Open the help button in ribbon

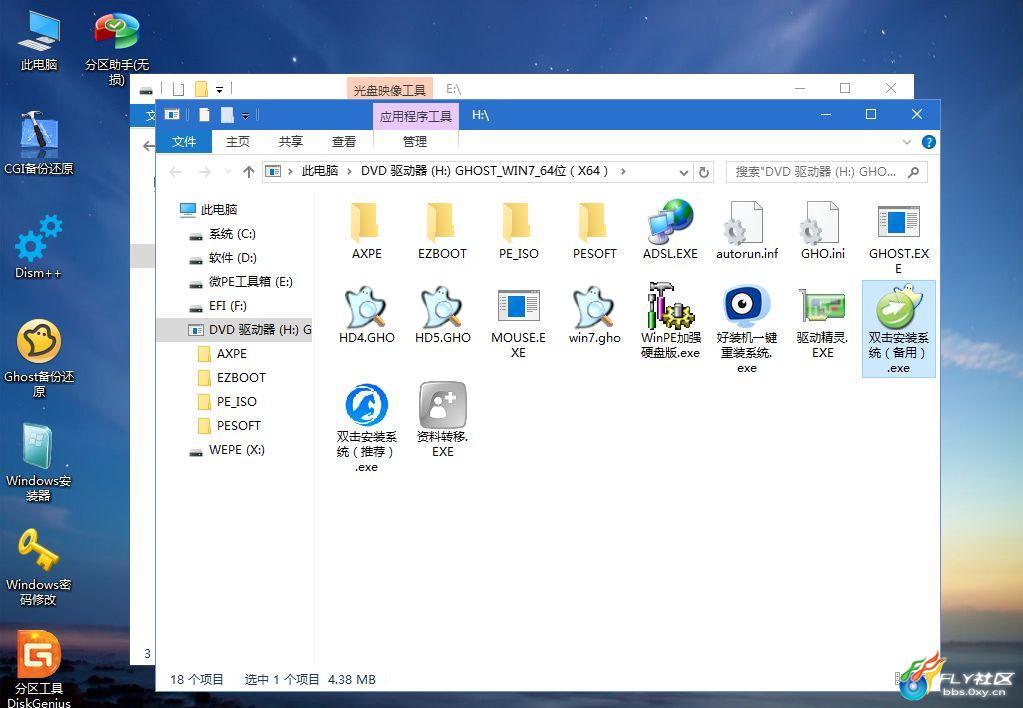pyautogui.click(x=928, y=142)
